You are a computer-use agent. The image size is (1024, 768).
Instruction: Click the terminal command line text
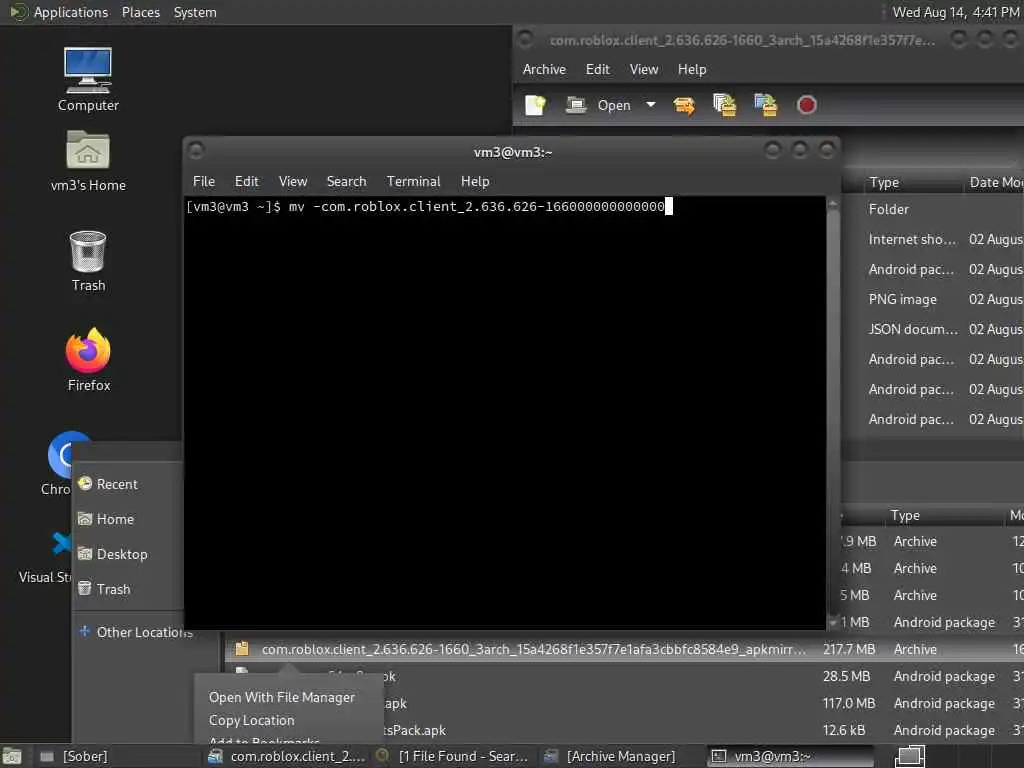click(429, 206)
